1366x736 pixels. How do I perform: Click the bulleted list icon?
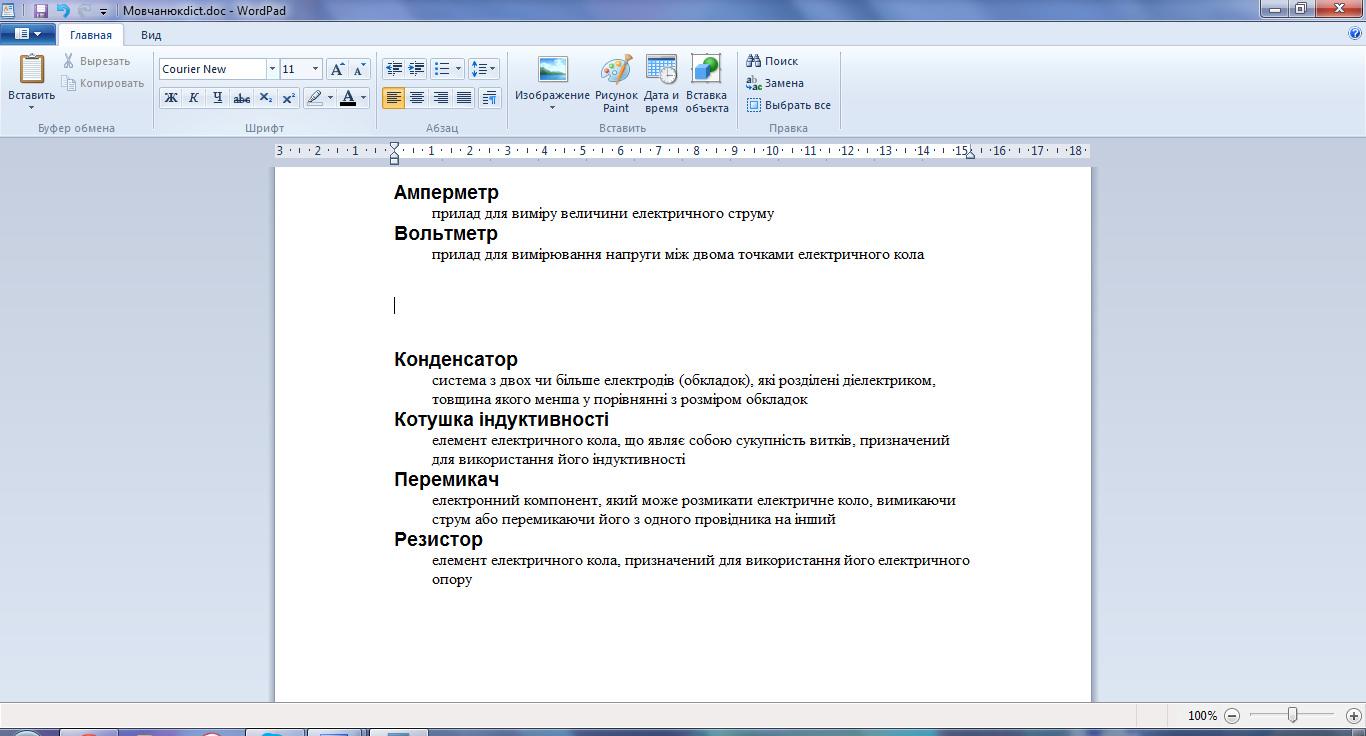tap(443, 69)
